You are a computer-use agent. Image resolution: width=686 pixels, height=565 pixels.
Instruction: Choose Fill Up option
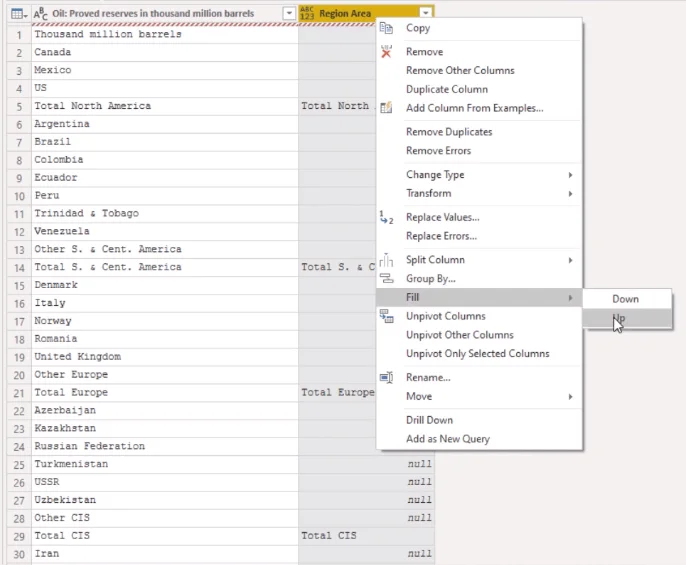pos(627,318)
